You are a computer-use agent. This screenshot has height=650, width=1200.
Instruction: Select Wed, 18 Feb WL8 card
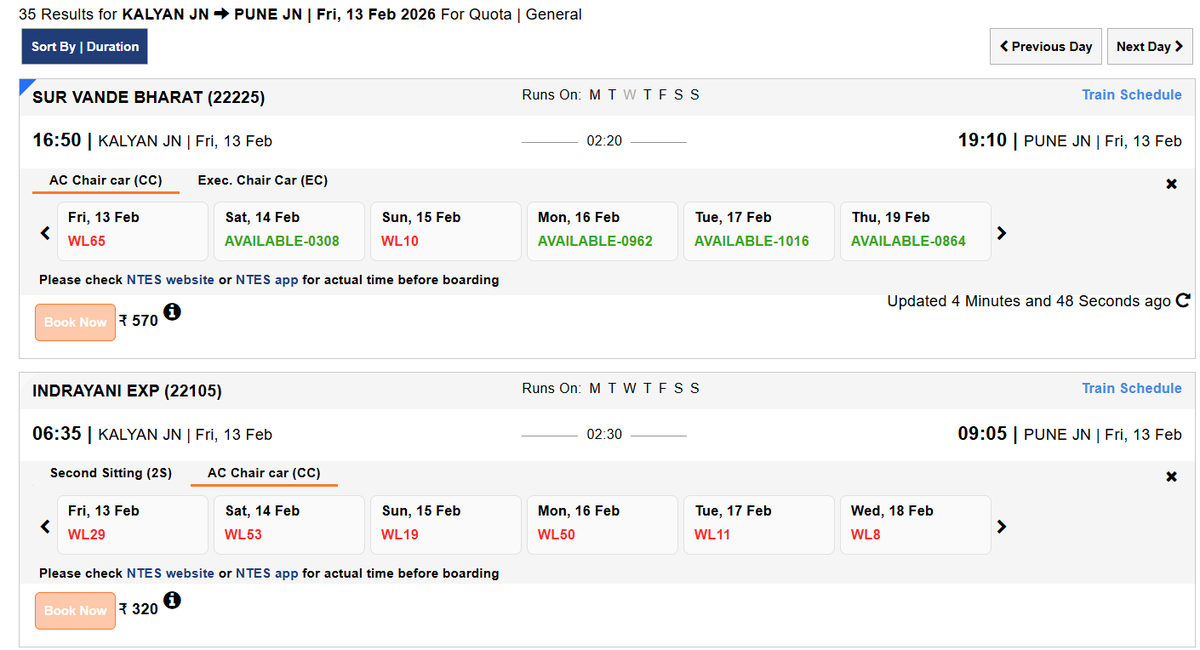click(x=916, y=524)
